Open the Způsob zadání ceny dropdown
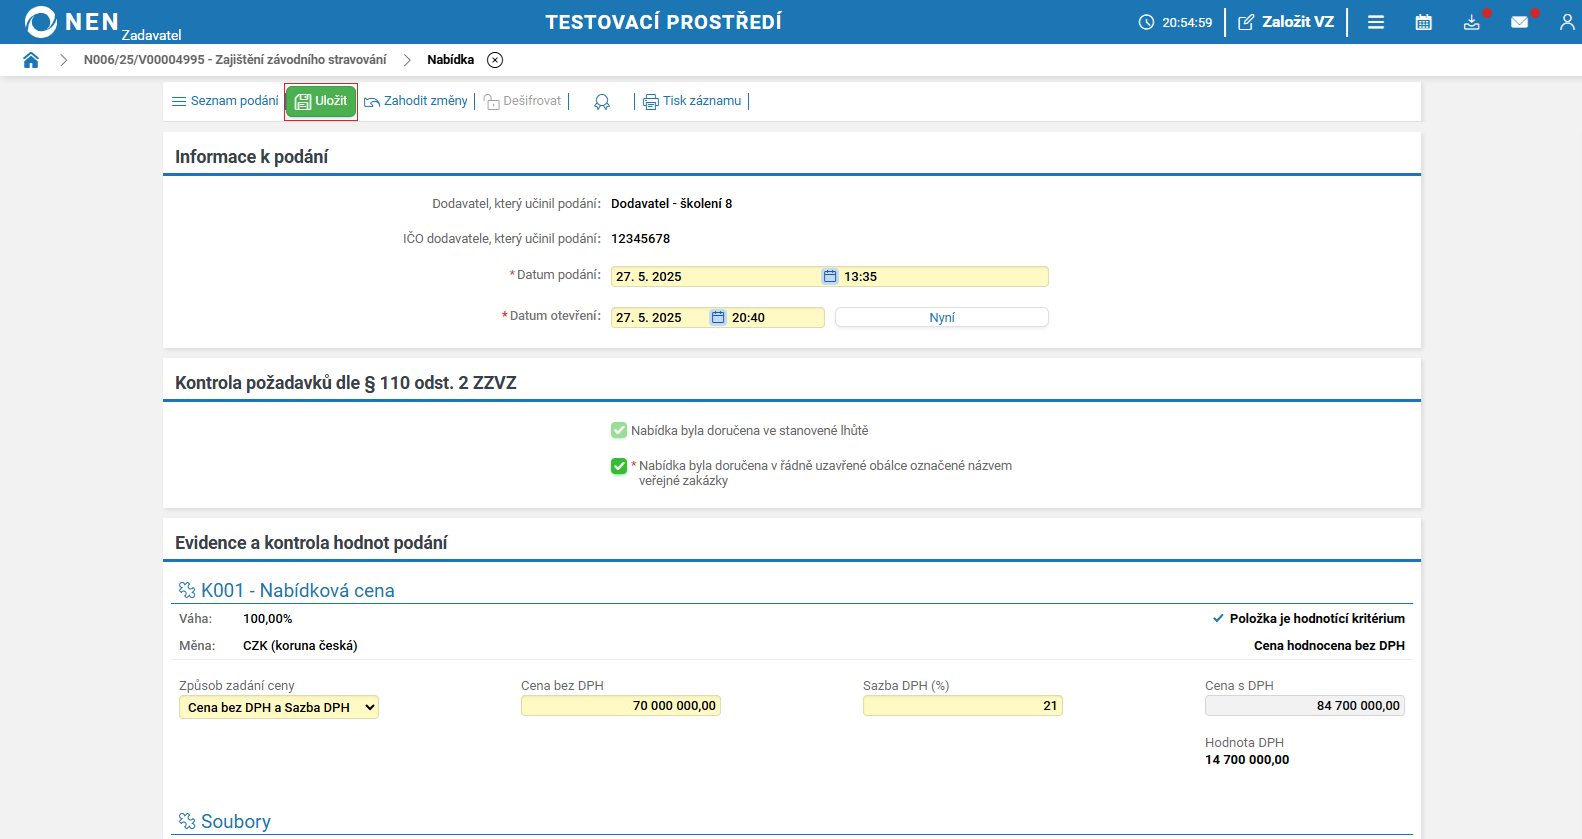This screenshot has width=1582, height=839. [x=279, y=708]
